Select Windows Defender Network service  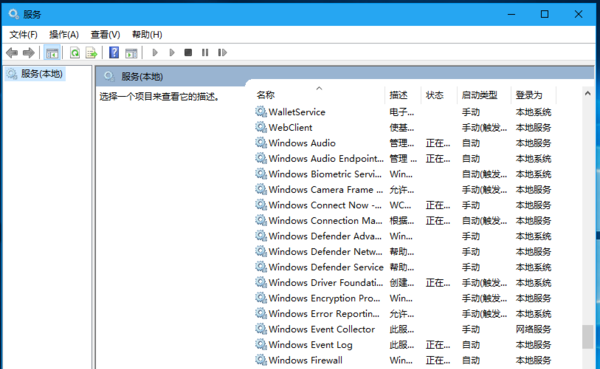[325, 251]
